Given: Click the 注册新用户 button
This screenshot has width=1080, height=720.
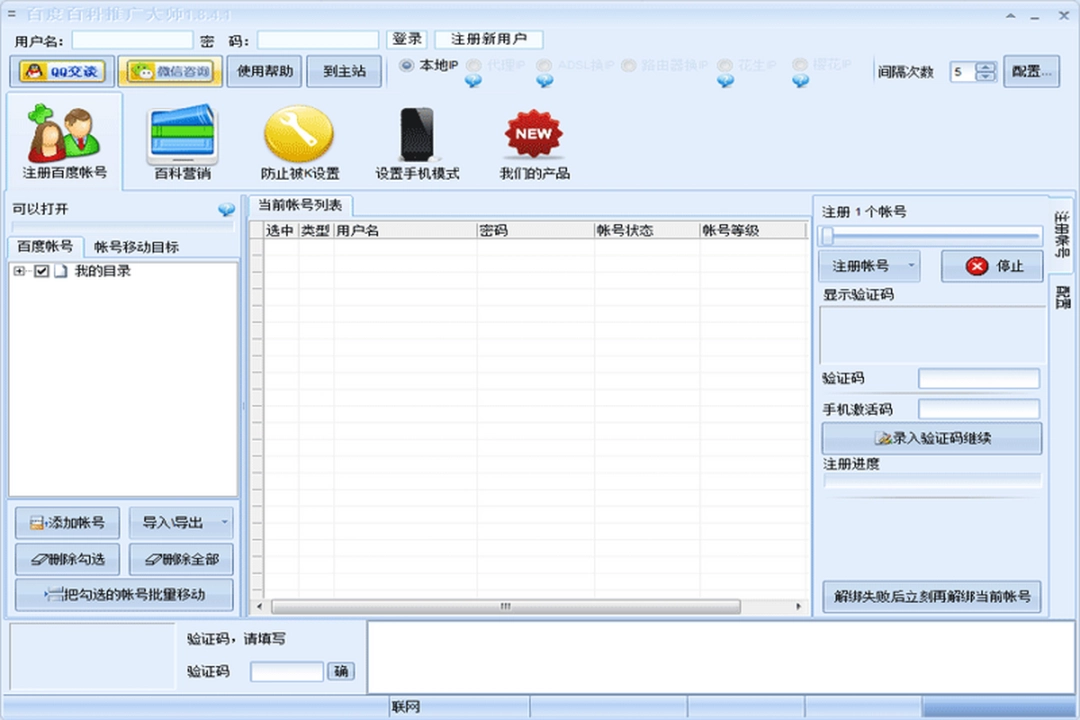Looking at the screenshot, I should (x=491, y=39).
